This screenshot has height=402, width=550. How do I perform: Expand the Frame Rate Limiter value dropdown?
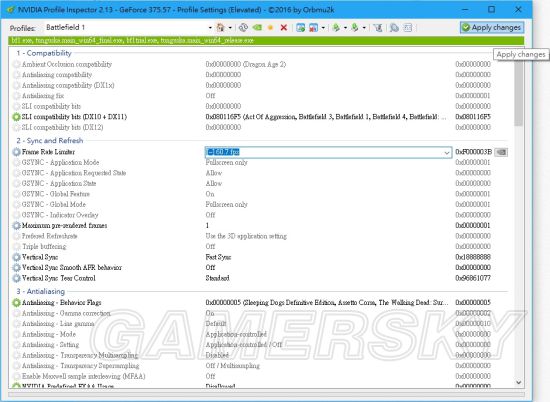click(x=447, y=152)
